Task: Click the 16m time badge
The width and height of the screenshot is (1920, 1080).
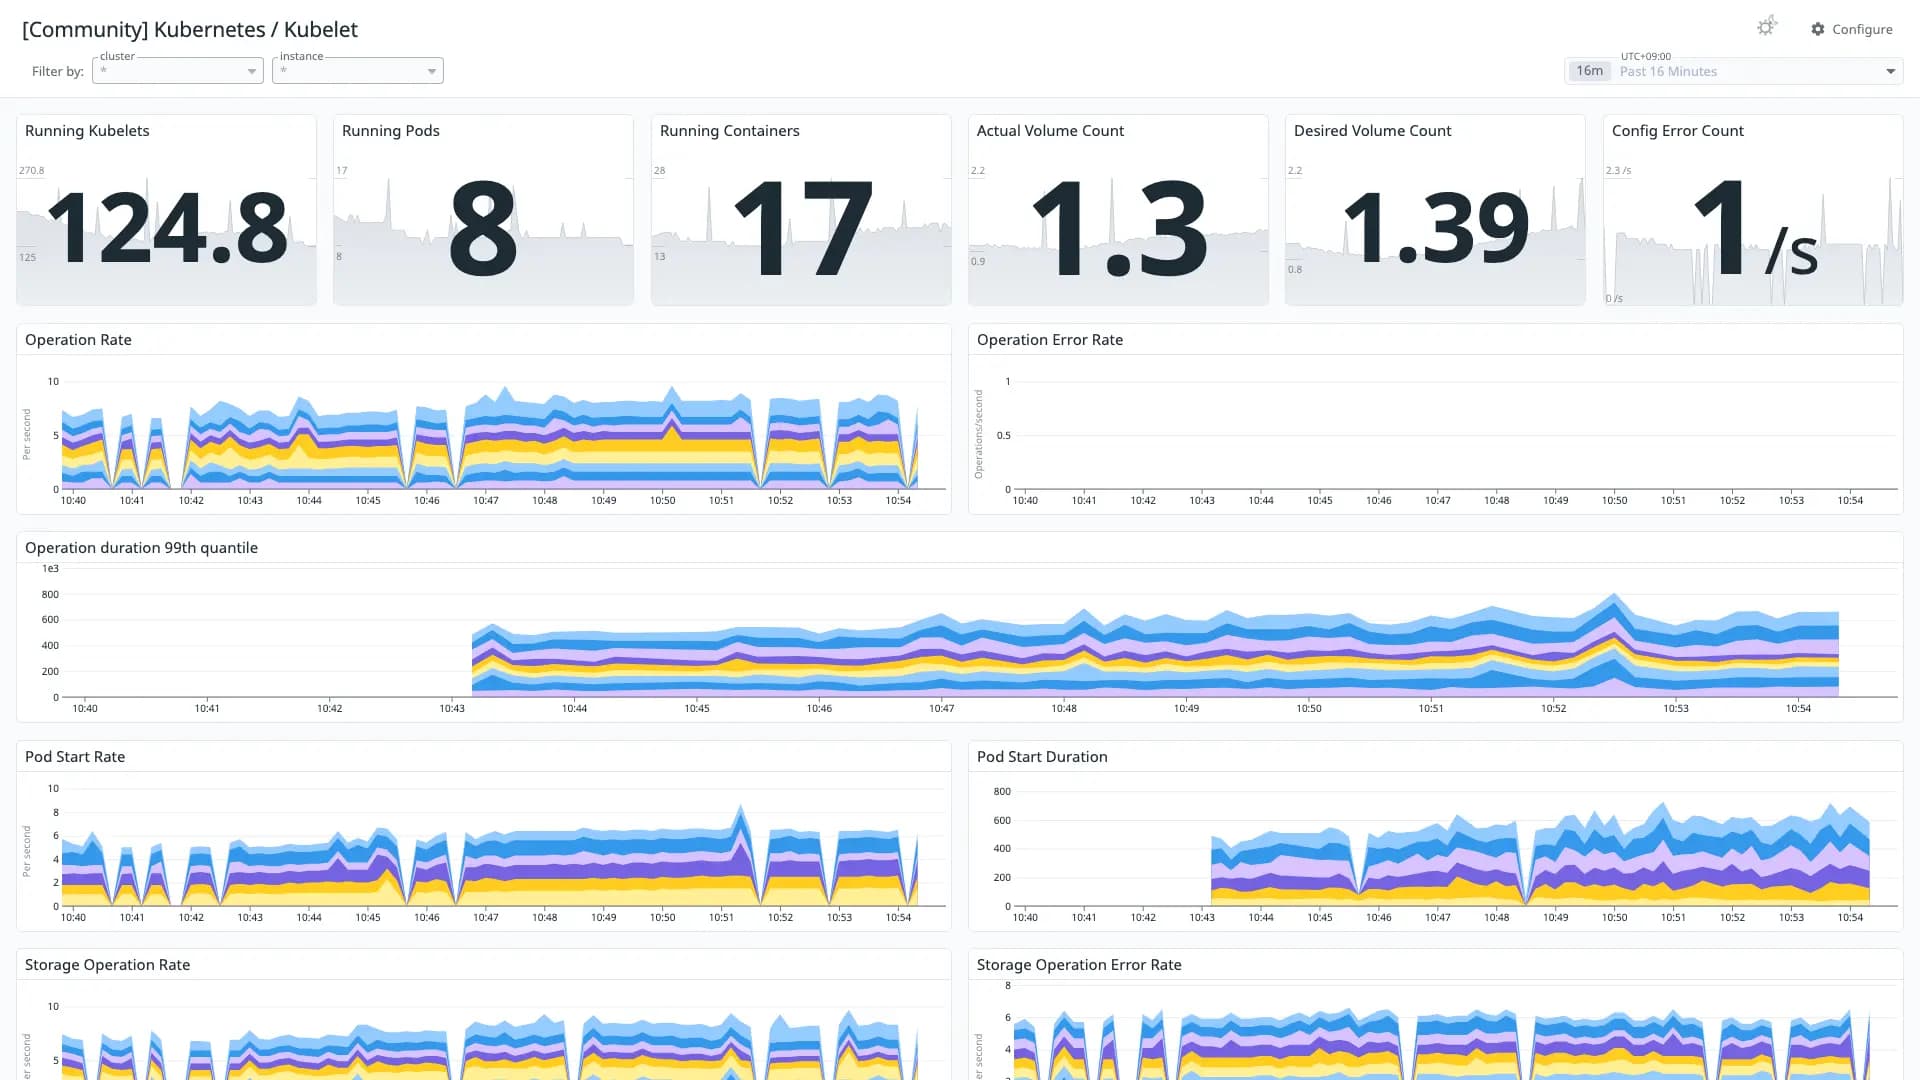Action: pos(1589,71)
